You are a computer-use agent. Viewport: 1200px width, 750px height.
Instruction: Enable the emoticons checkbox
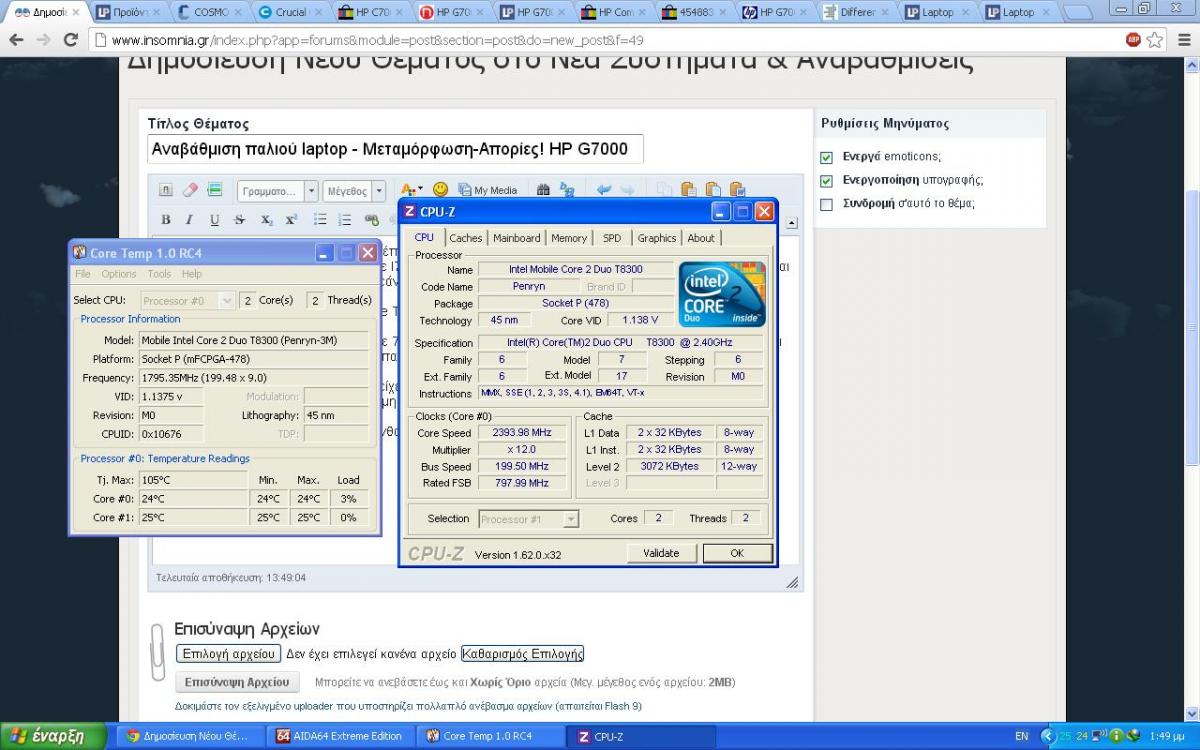pos(826,157)
